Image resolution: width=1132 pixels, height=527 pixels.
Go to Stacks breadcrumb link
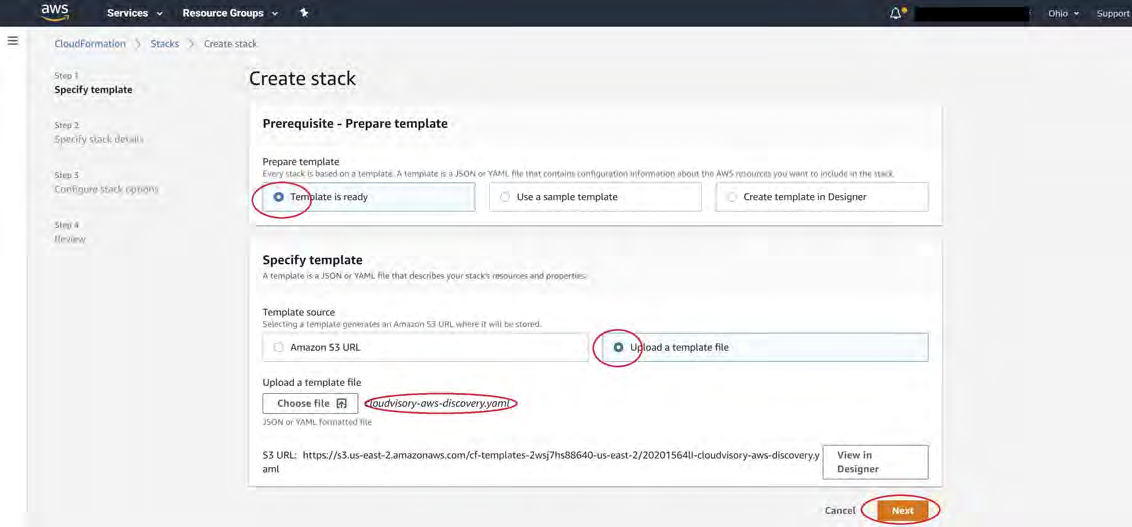pyautogui.click(x=165, y=44)
